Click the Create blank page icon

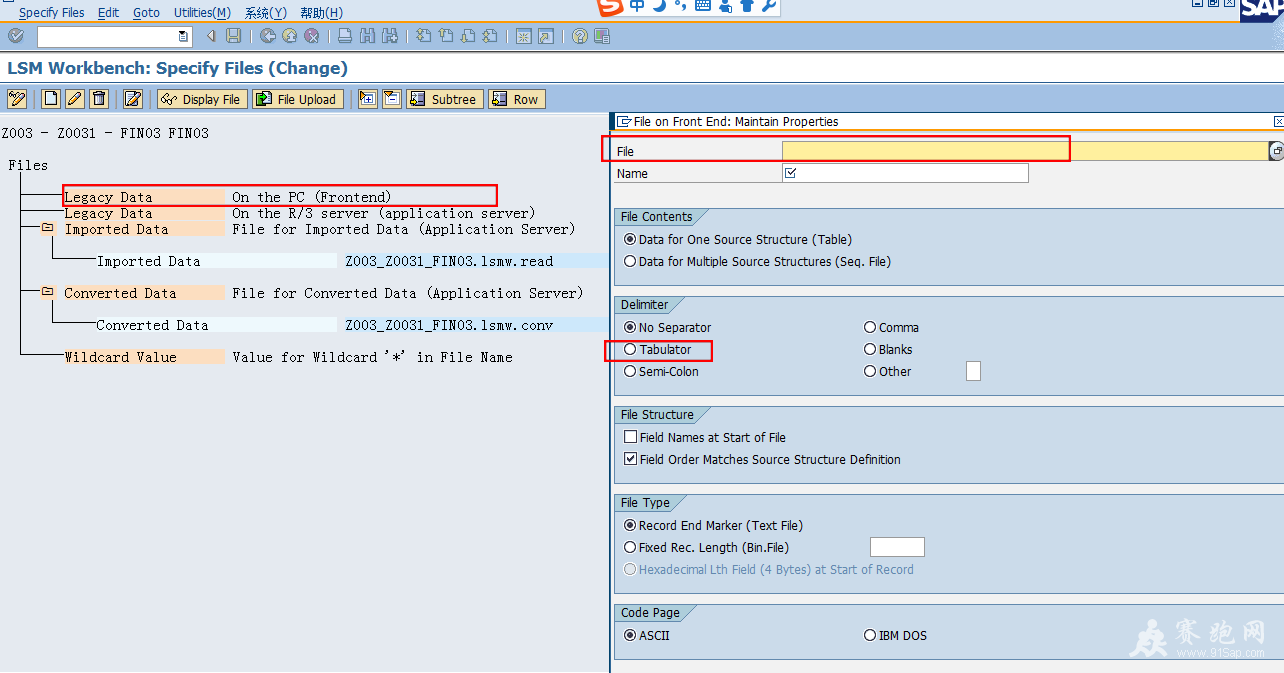(51, 99)
